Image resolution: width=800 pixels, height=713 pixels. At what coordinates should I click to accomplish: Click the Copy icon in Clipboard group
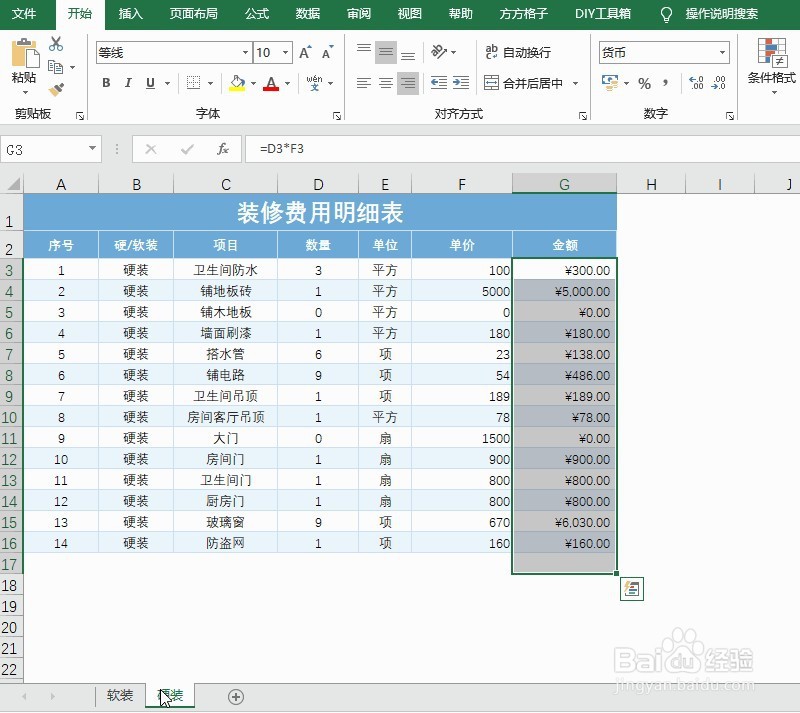pos(56,66)
